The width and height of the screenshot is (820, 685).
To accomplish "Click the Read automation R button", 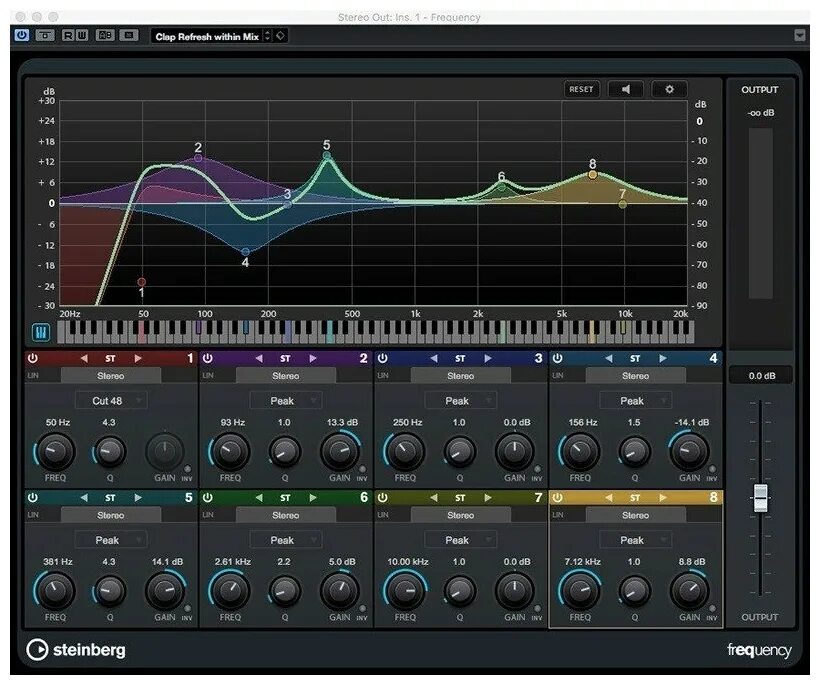I will (68, 36).
